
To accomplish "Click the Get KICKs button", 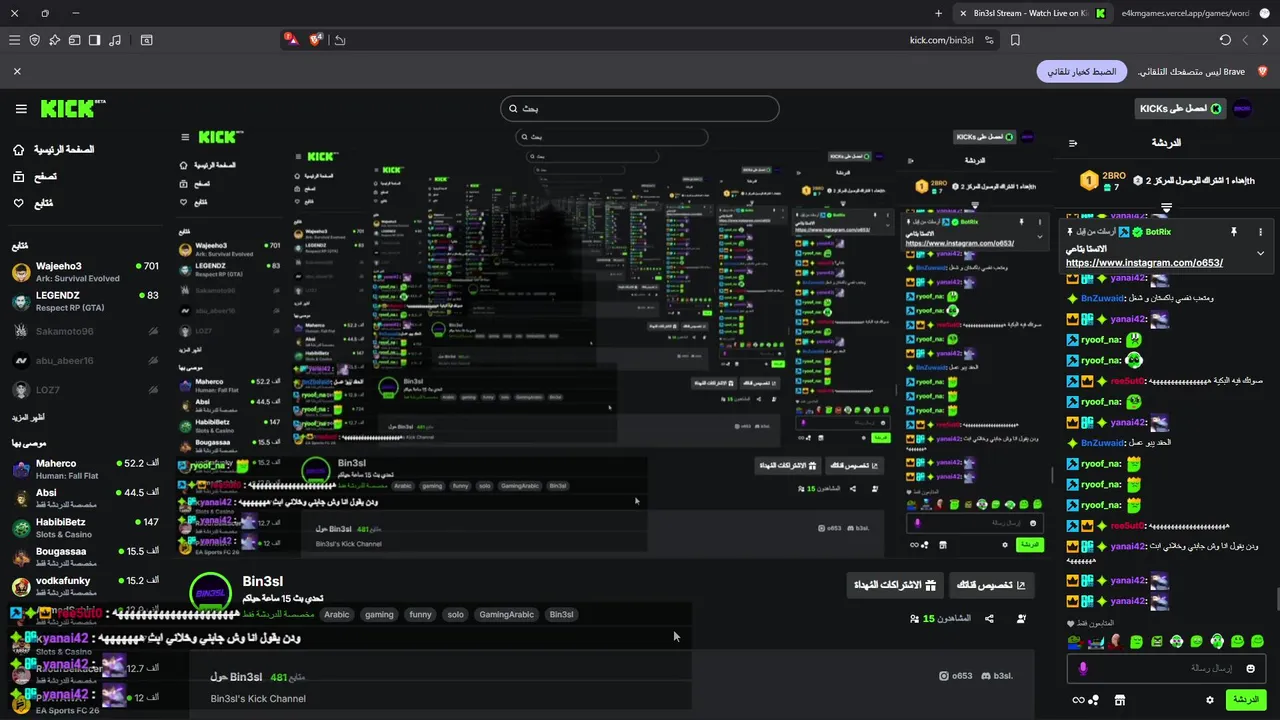I will [1180, 108].
